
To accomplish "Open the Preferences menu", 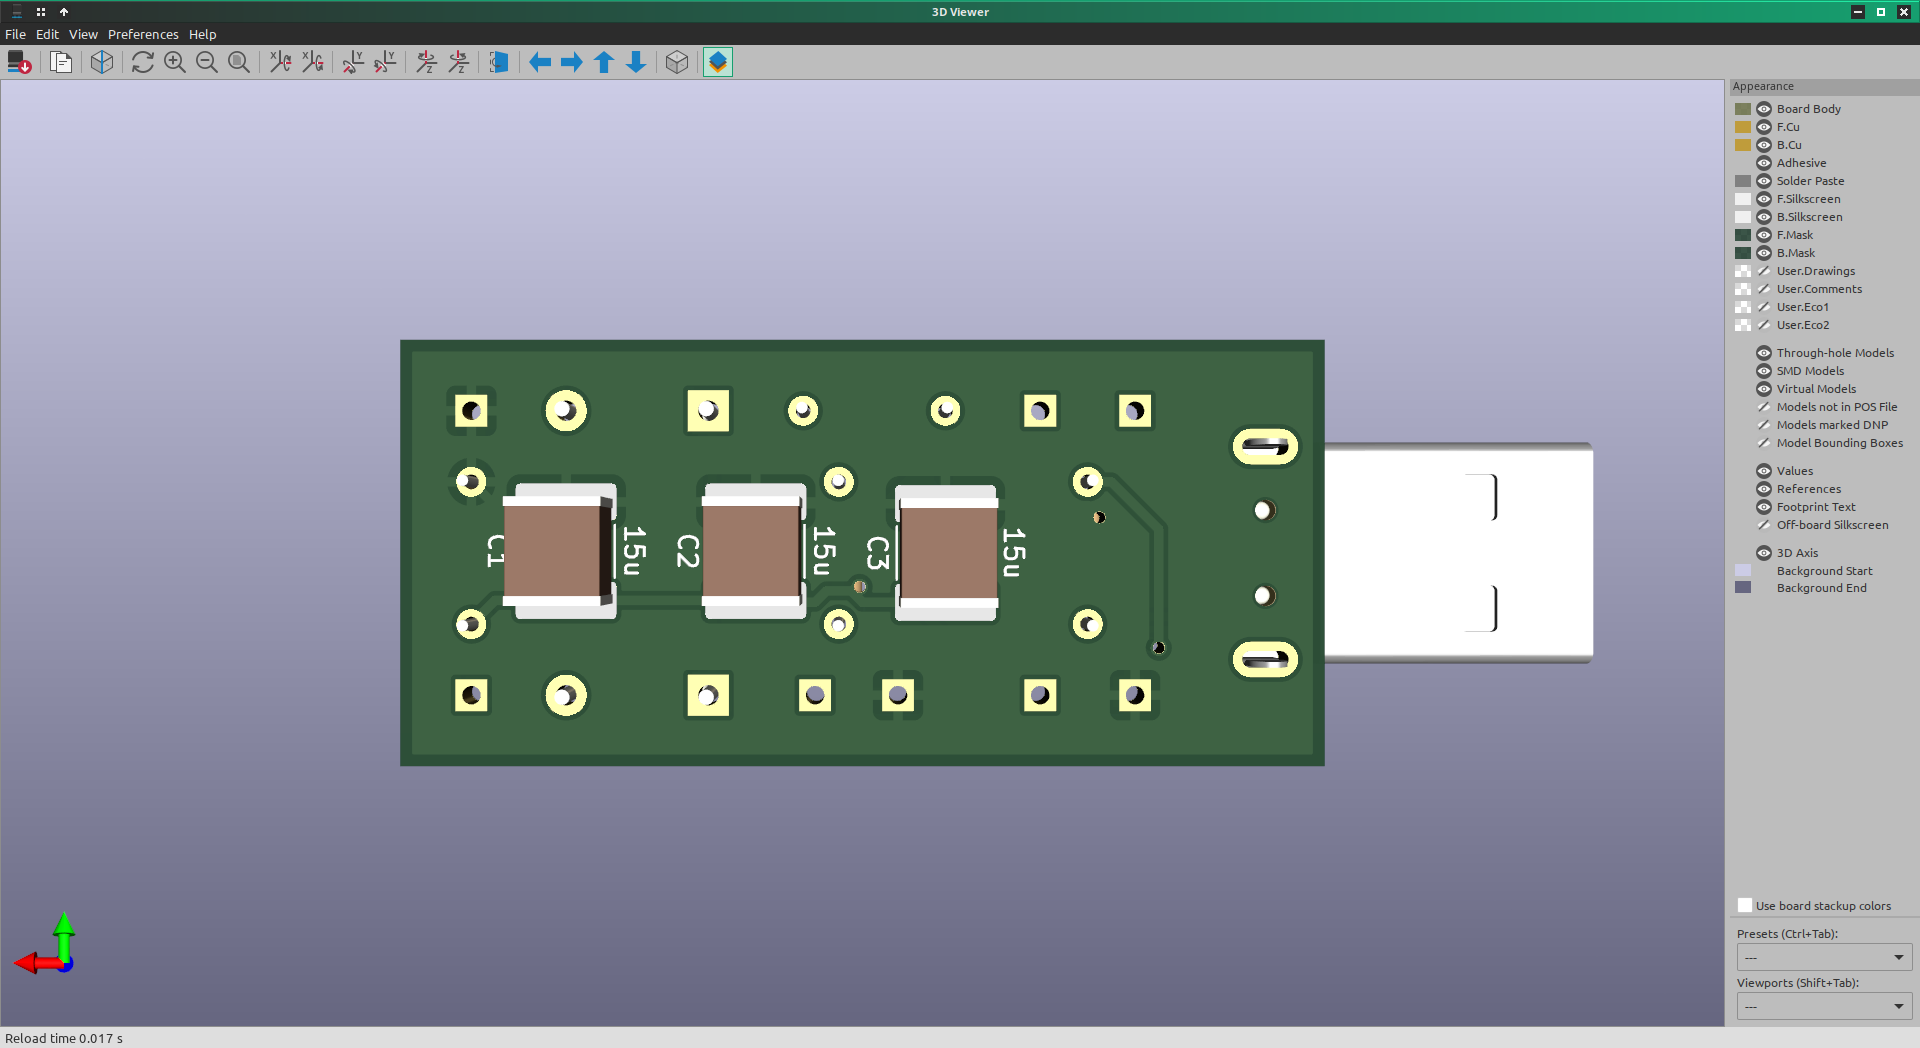I will (143, 34).
